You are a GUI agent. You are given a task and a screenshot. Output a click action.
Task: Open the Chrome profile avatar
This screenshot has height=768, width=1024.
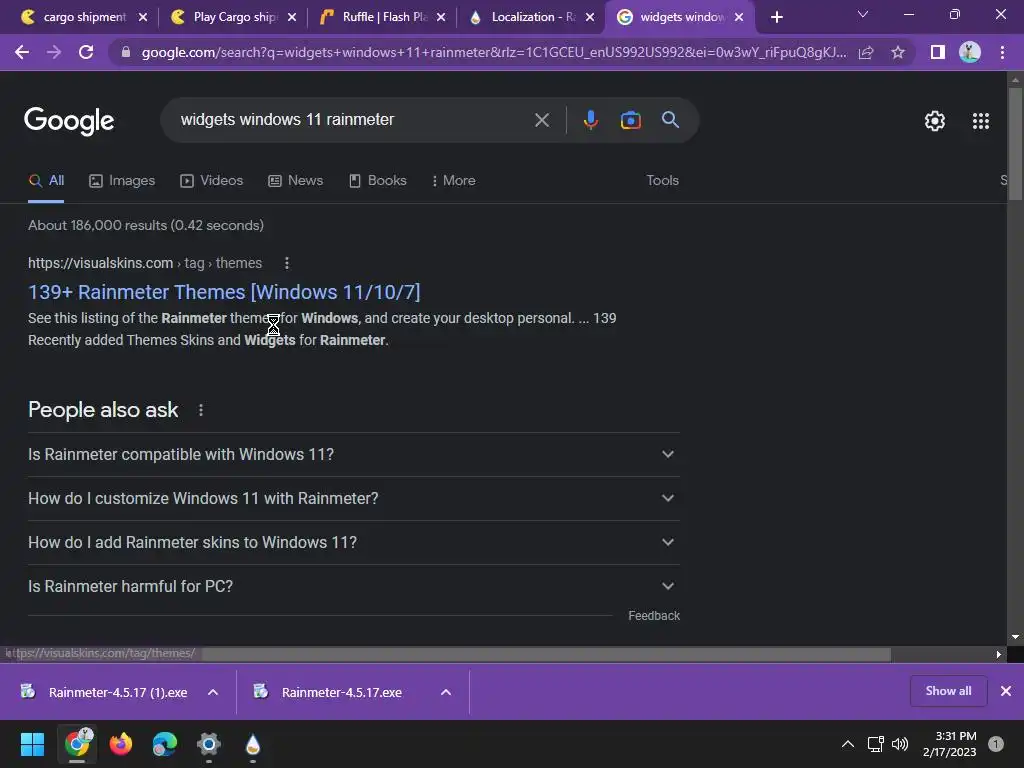tap(970, 52)
